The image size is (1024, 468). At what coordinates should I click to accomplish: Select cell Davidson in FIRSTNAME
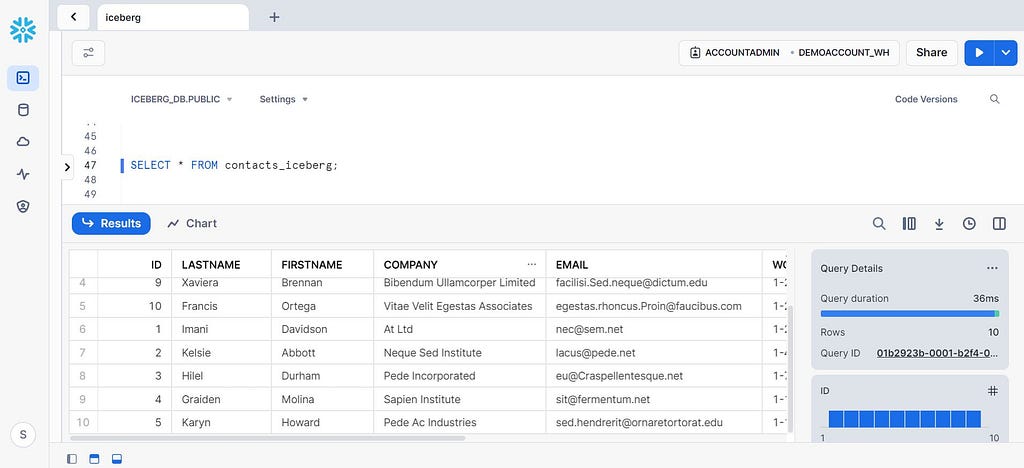click(x=322, y=329)
